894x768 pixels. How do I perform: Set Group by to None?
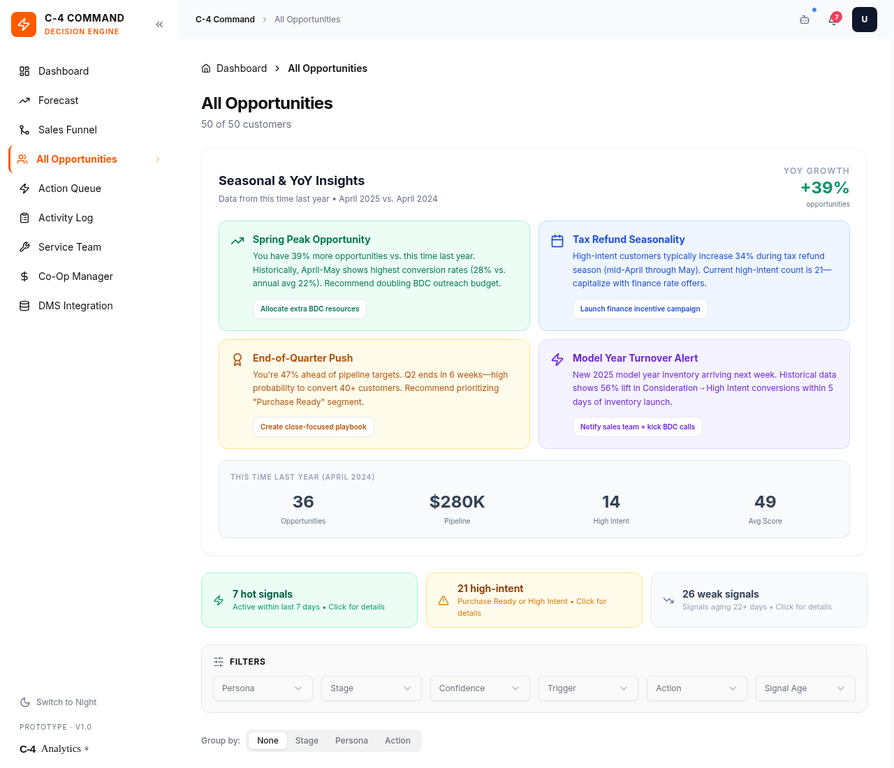coord(267,741)
